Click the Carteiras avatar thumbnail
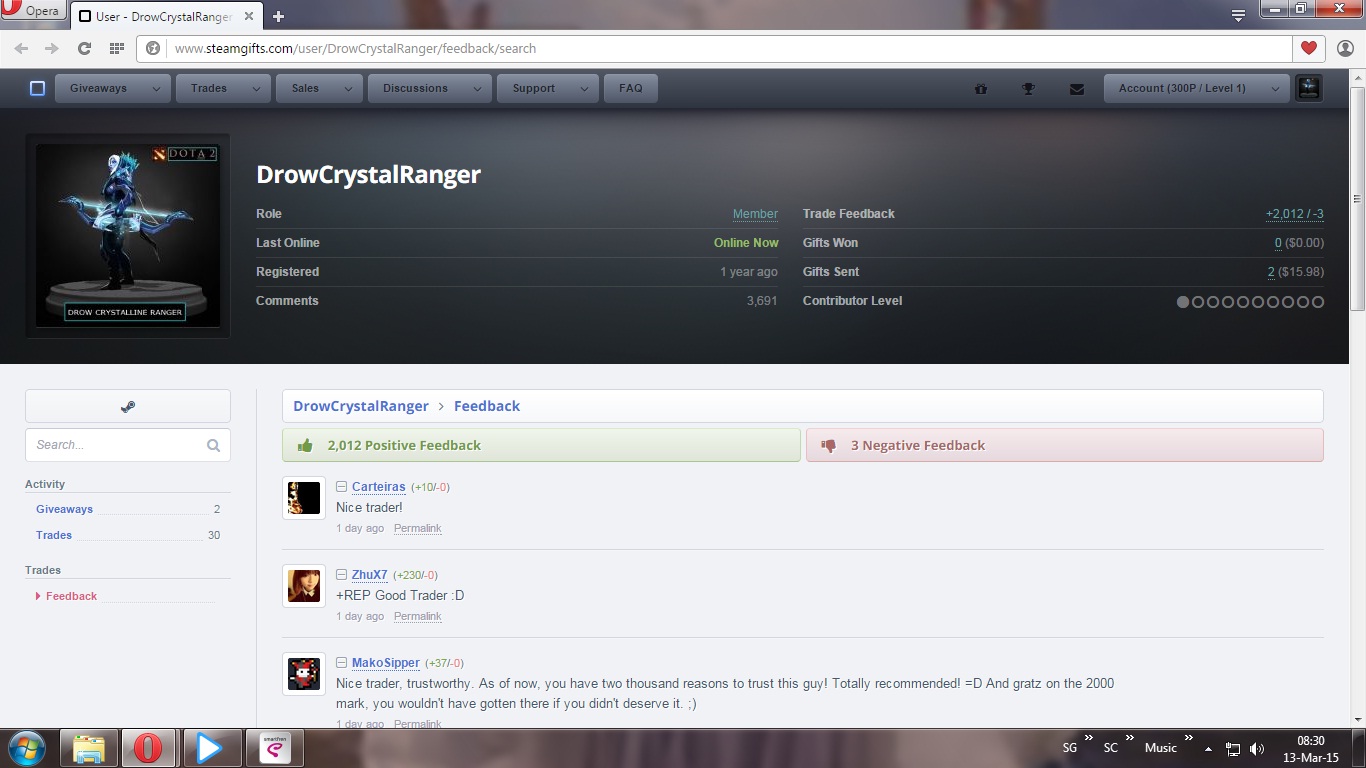1366x768 pixels. tap(304, 498)
